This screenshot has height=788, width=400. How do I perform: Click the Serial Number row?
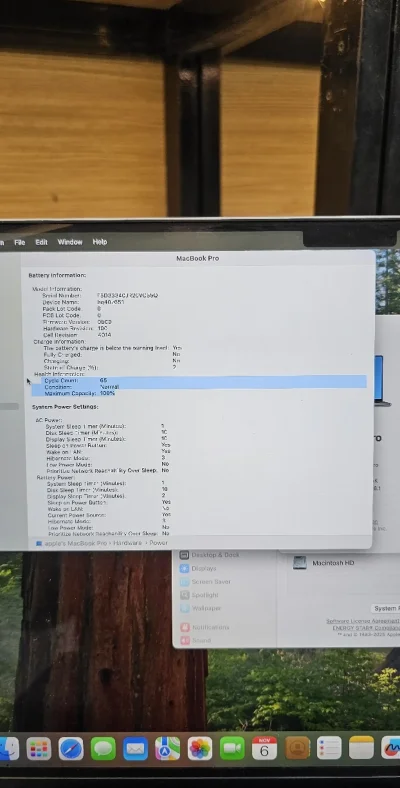click(101, 296)
